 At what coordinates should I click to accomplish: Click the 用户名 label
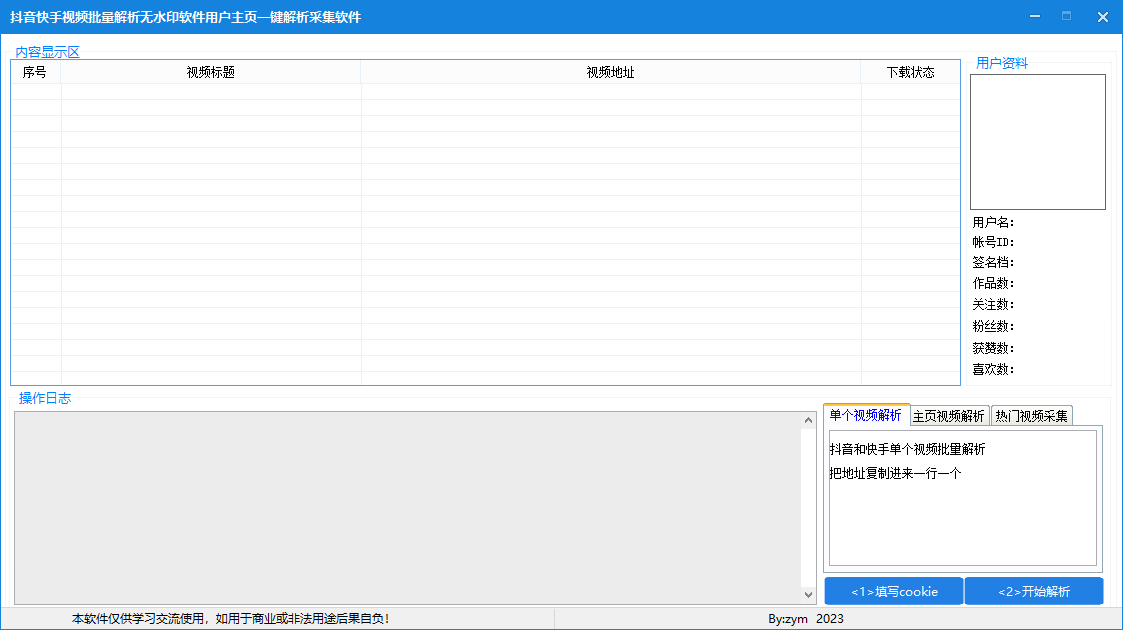(x=993, y=223)
